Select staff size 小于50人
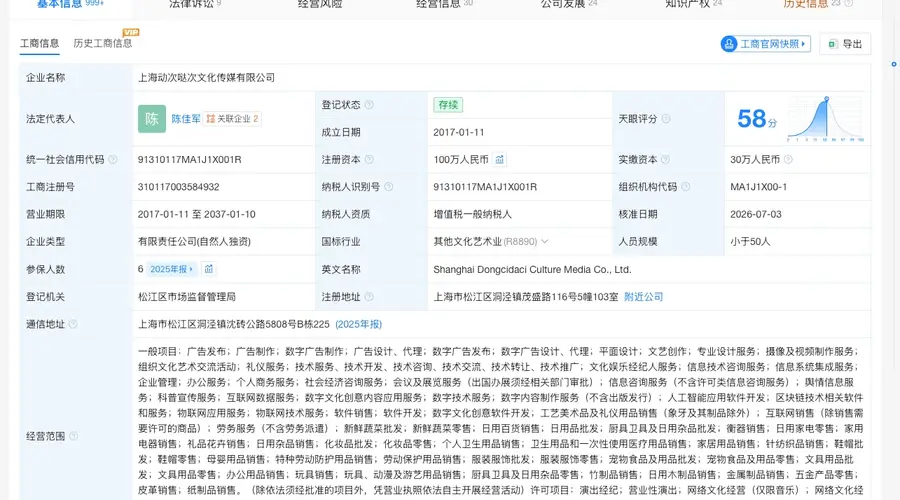This screenshot has width=900, height=500. point(750,242)
